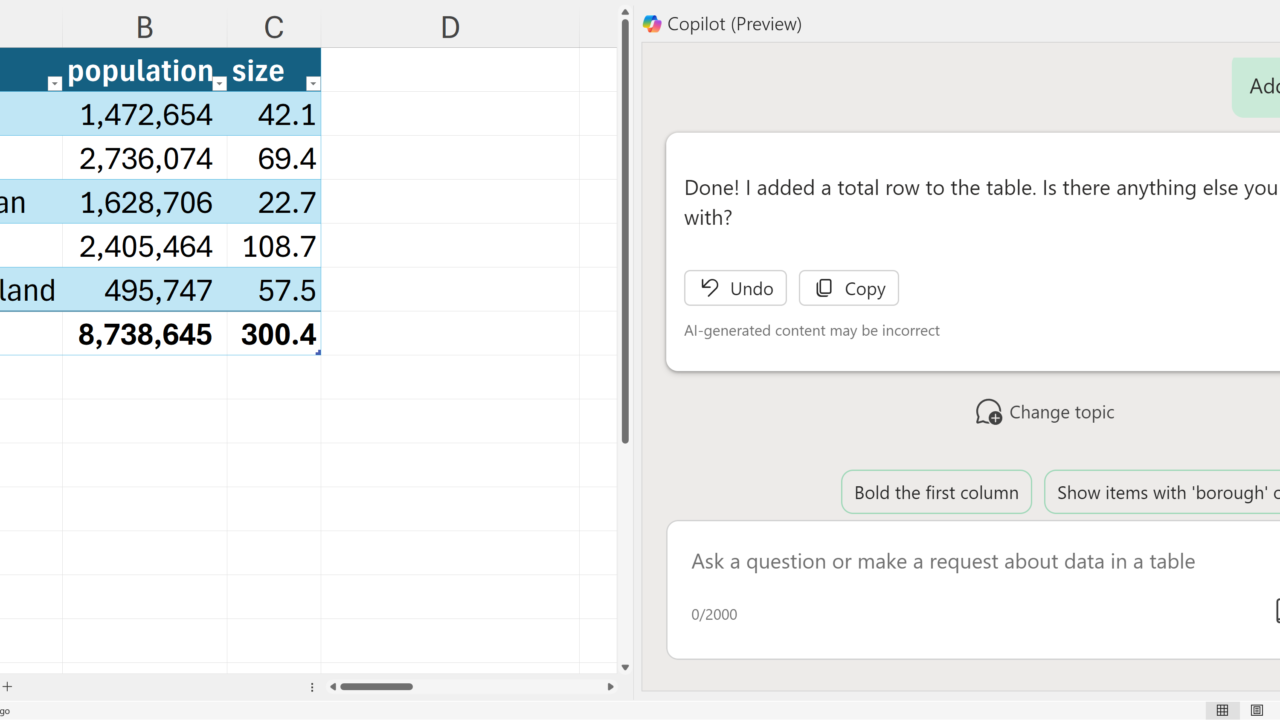Click 'Bold the first column' suggestion
Viewport: 1280px width, 720px height.
pos(936,492)
